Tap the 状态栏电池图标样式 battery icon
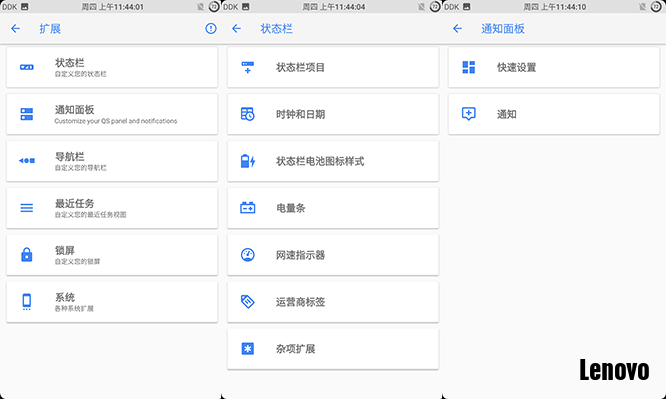The height and width of the screenshot is (399, 666). tap(248, 161)
